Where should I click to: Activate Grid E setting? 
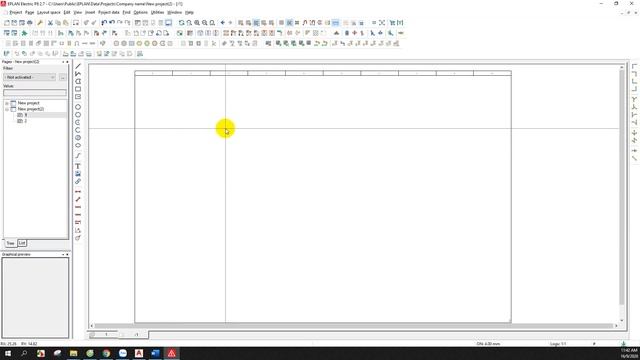pyautogui.click(x=271, y=23)
